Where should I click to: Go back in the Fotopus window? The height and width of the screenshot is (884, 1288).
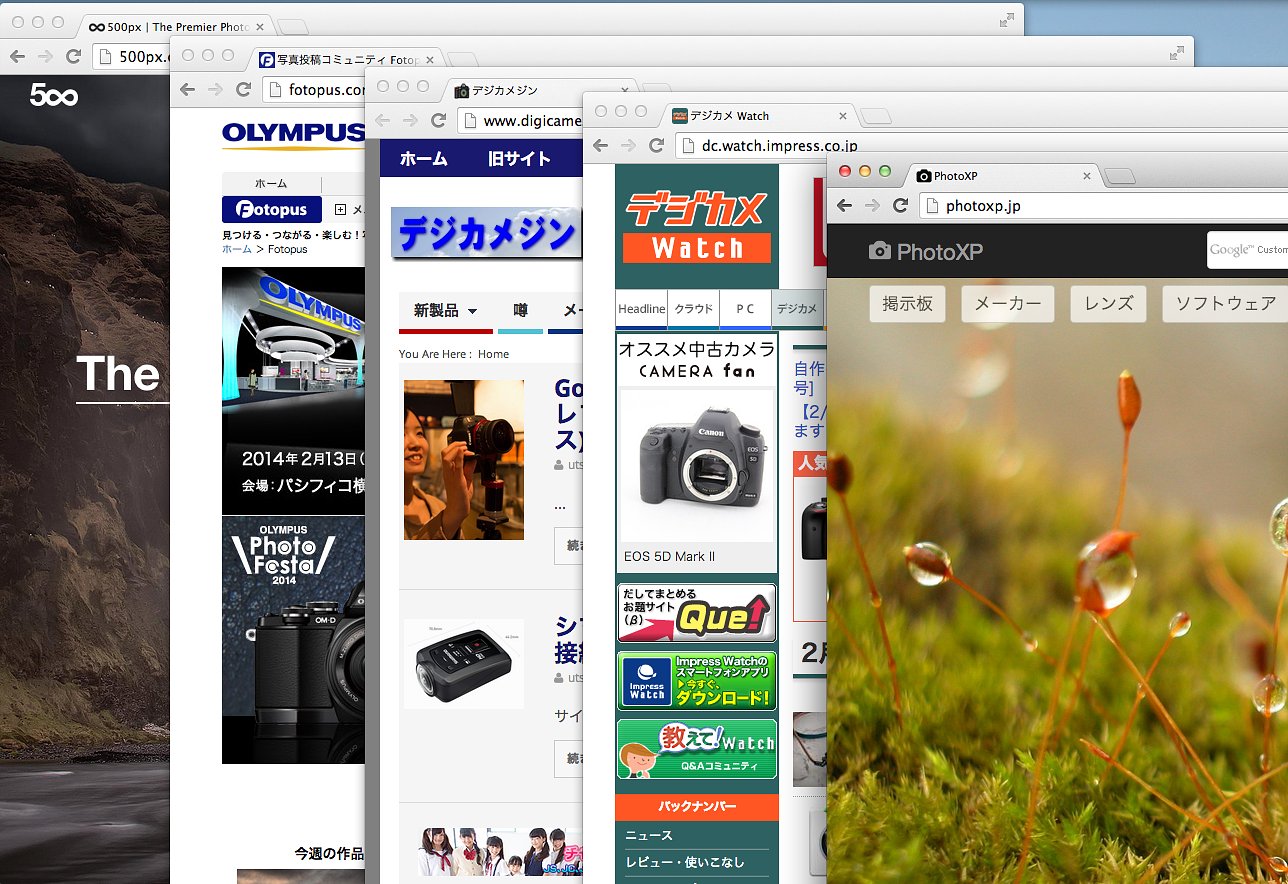tap(187, 89)
